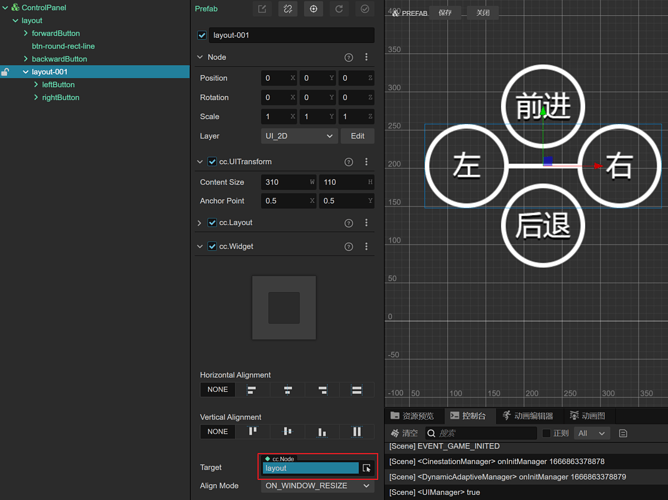Screen dimensions: 668x500
Task: Switch to the 资源预览 tab
Action: (x=412, y=416)
